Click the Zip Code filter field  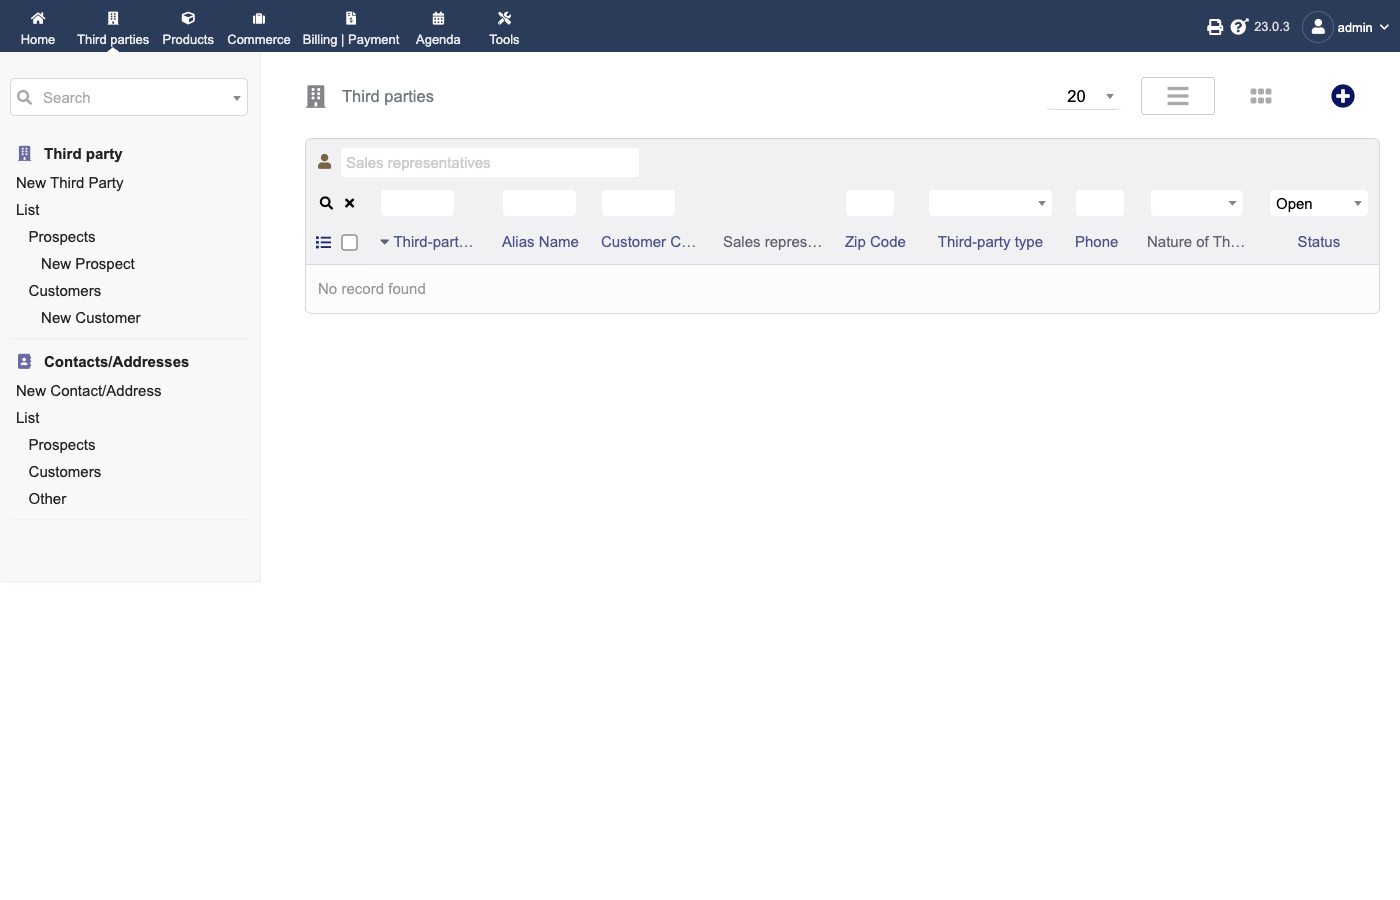pyautogui.click(x=870, y=203)
